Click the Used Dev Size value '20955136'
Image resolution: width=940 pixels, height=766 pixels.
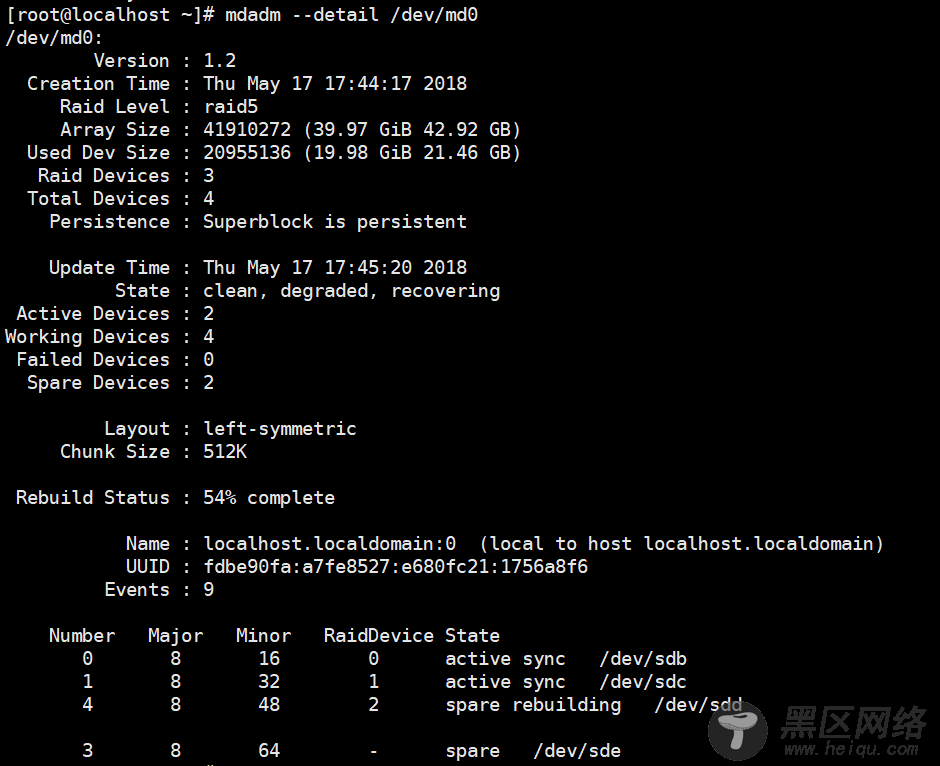[247, 152]
